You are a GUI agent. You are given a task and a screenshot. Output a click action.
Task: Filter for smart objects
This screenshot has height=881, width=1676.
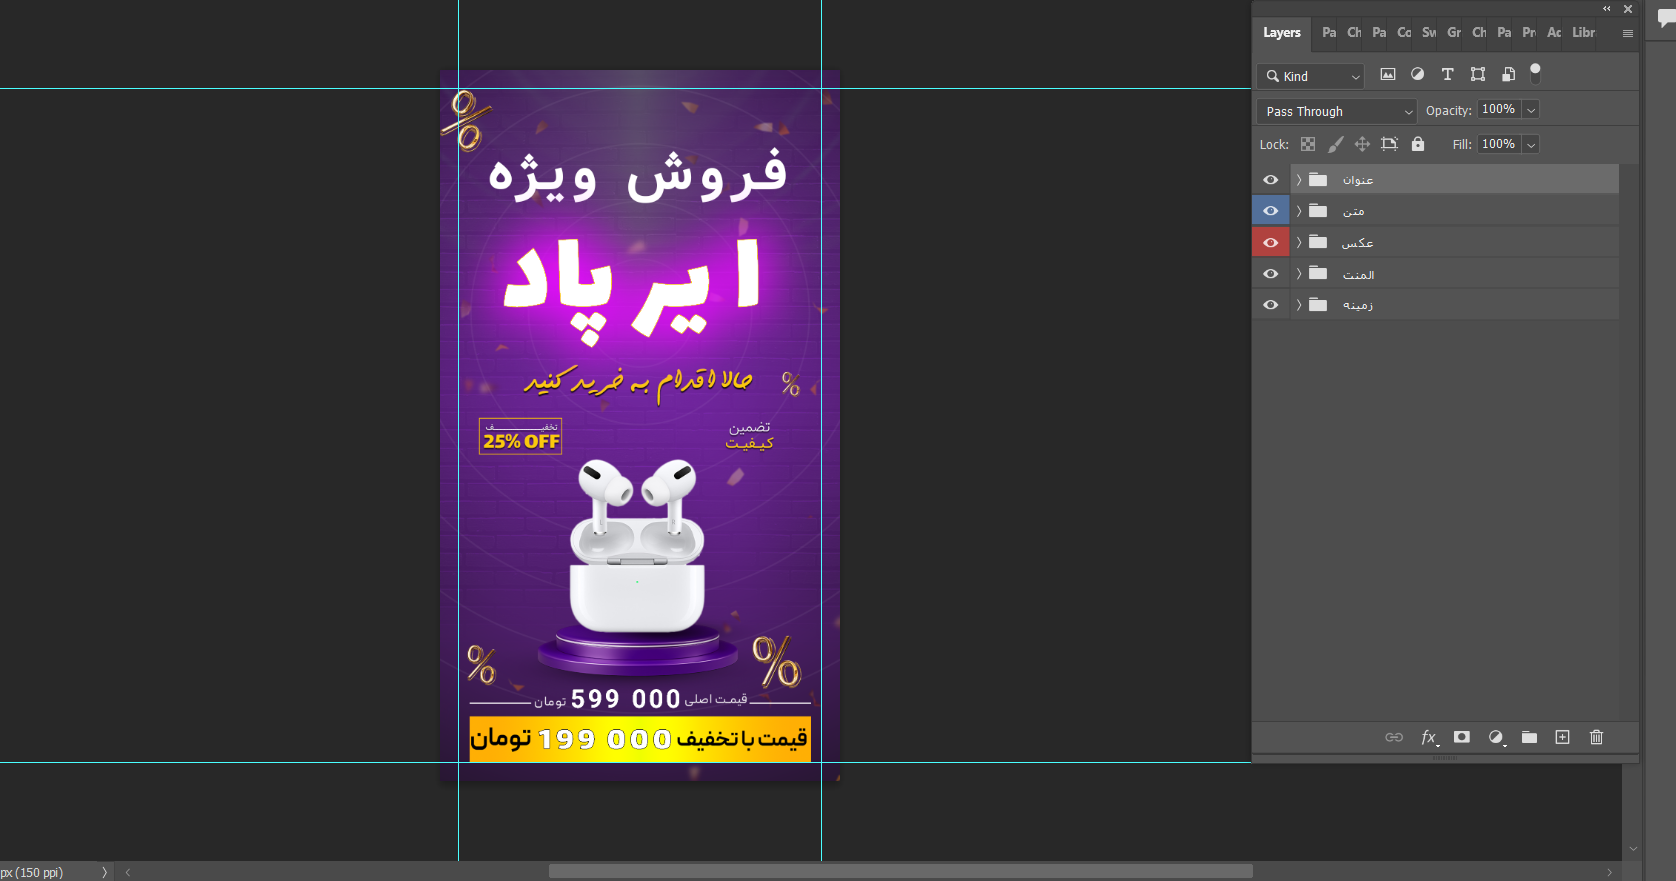[x=1508, y=74]
